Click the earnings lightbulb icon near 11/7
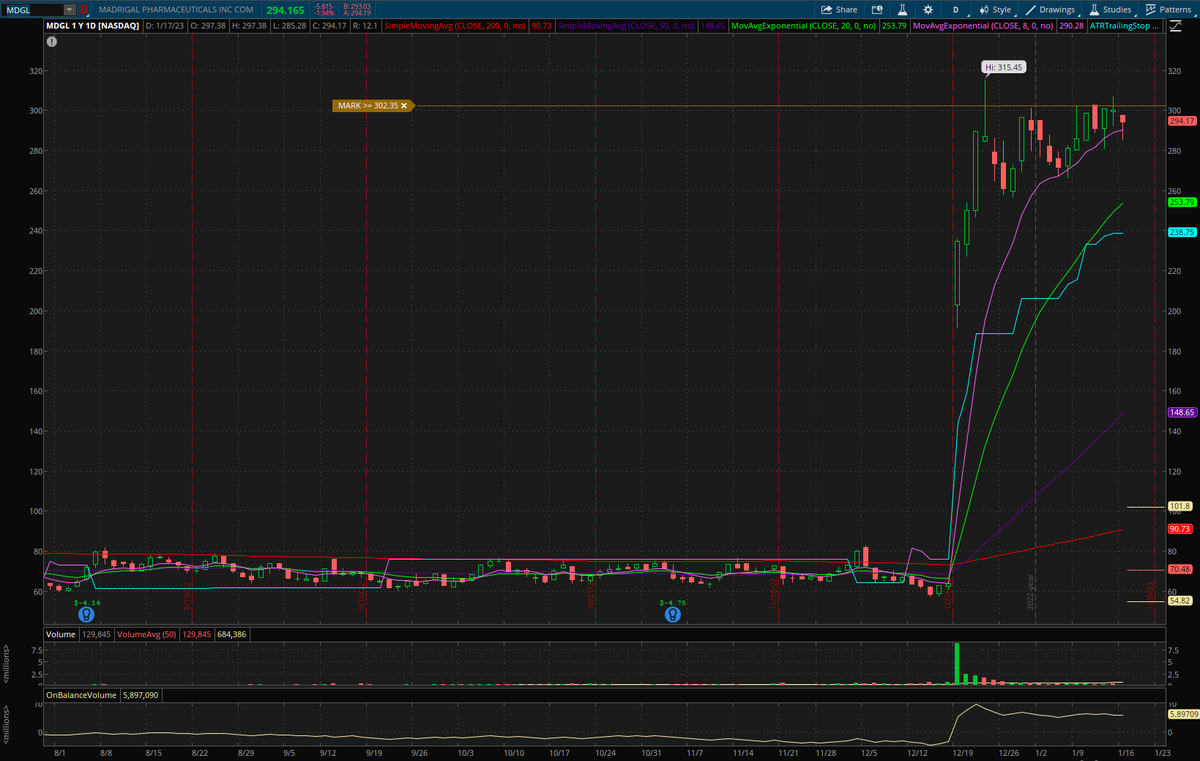Screen dimensions: 1200x761 point(673,615)
